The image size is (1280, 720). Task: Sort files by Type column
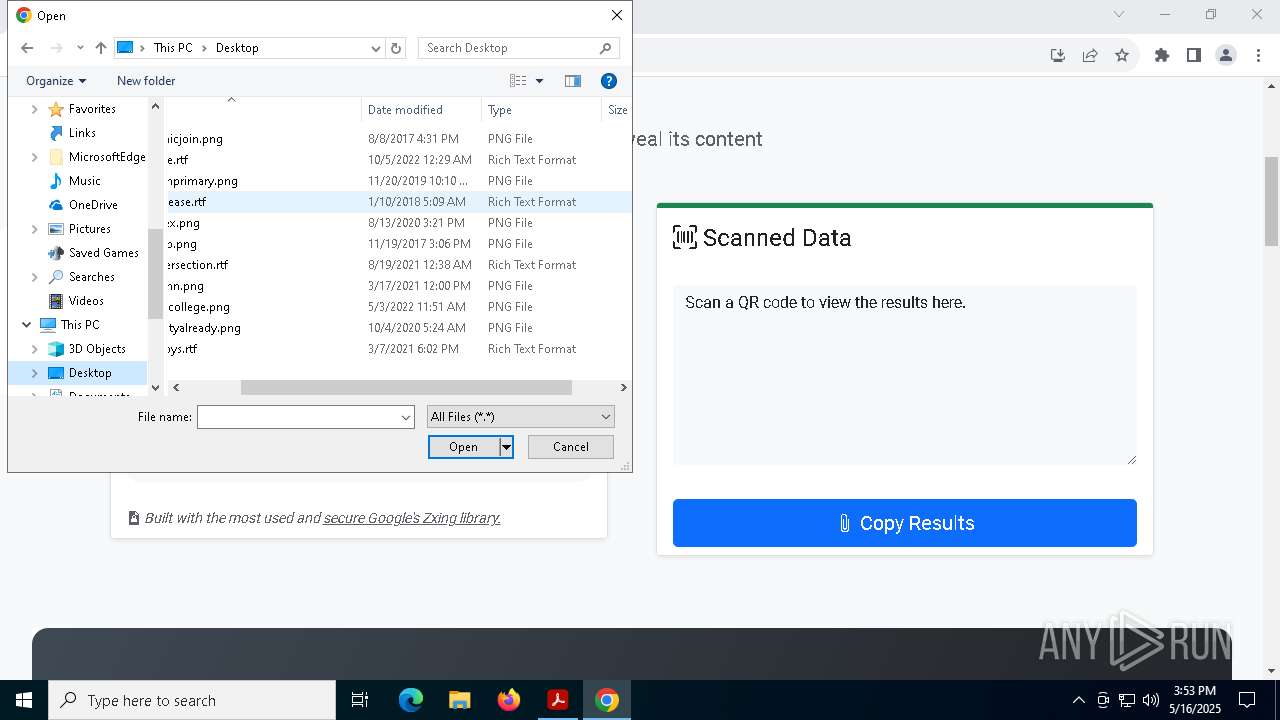[x=541, y=110]
